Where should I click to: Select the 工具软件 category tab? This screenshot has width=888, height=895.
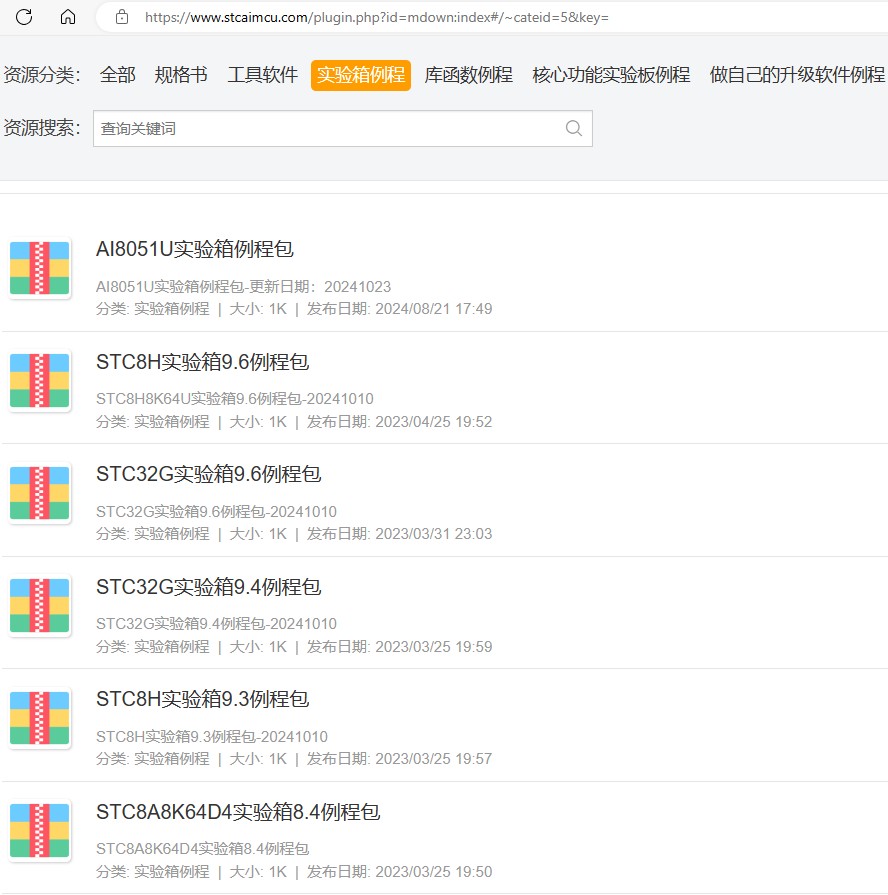point(263,75)
